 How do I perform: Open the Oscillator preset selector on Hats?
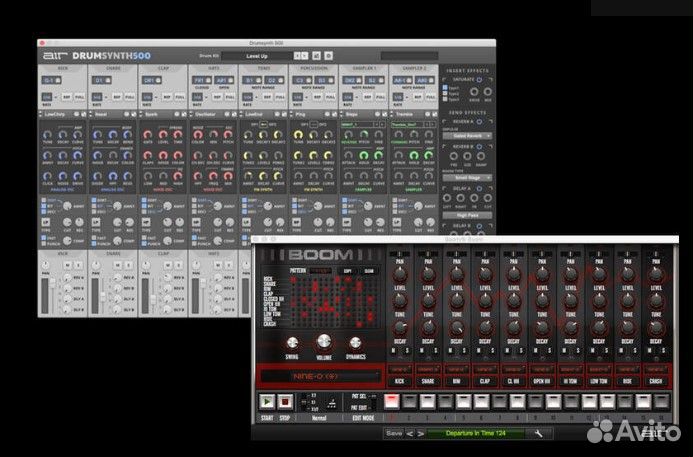coord(207,114)
